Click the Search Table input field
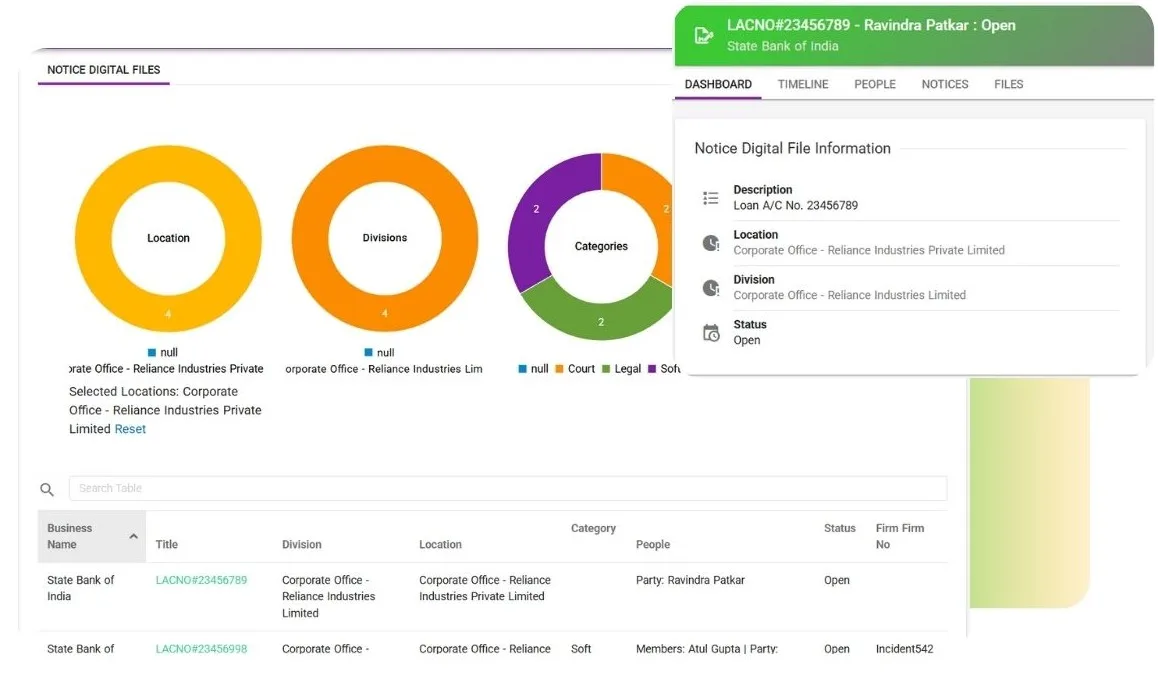The image size is (1158, 689). point(507,488)
